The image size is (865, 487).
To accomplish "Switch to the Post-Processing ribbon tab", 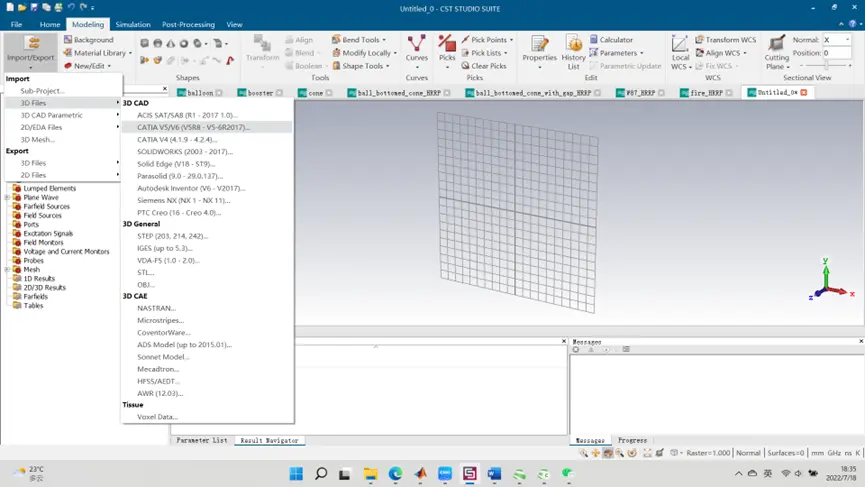I will [x=188, y=24].
